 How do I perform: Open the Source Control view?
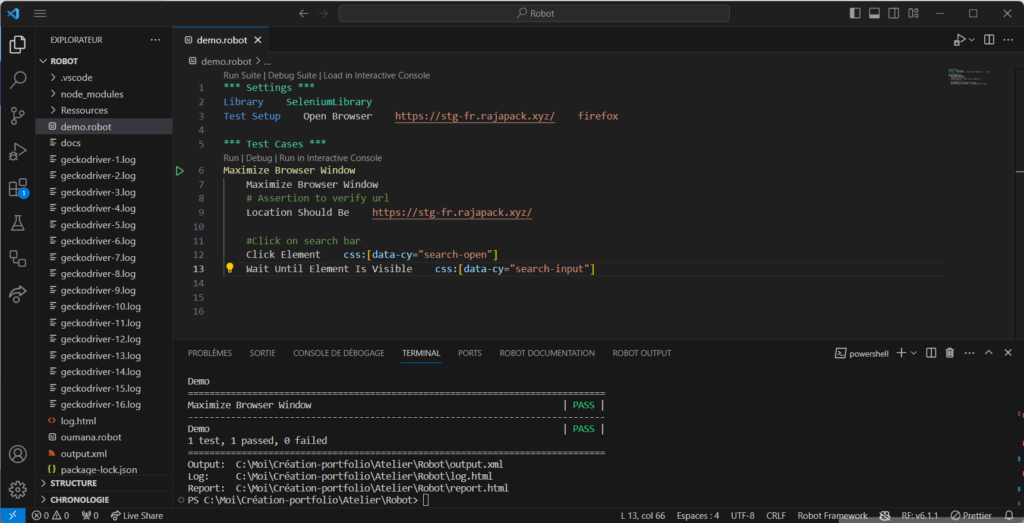click(x=17, y=116)
